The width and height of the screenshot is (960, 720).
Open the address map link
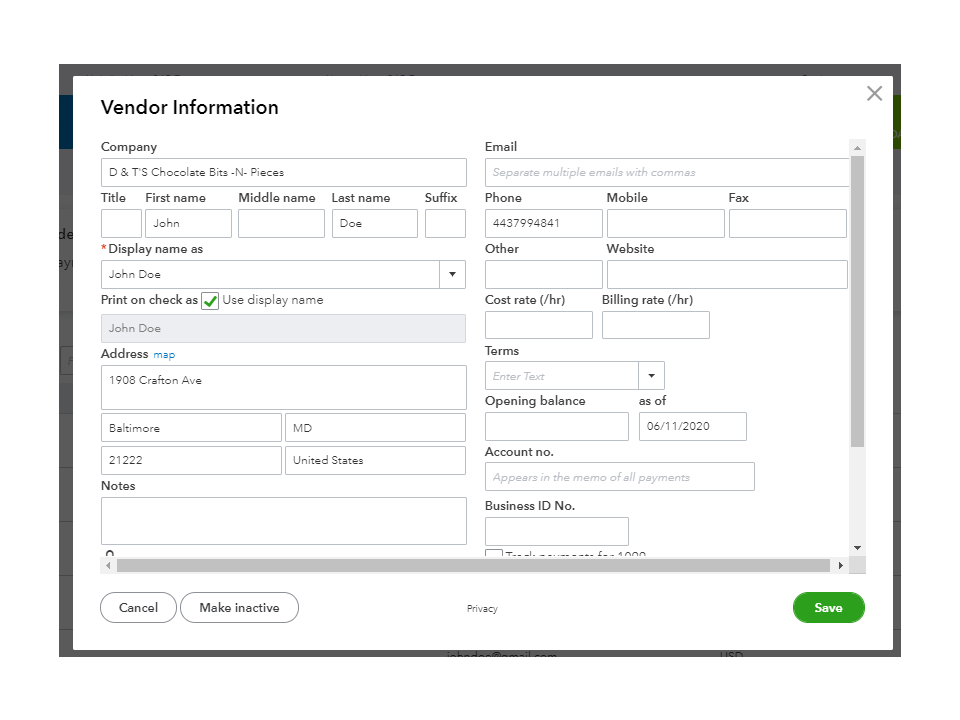pos(163,354)
